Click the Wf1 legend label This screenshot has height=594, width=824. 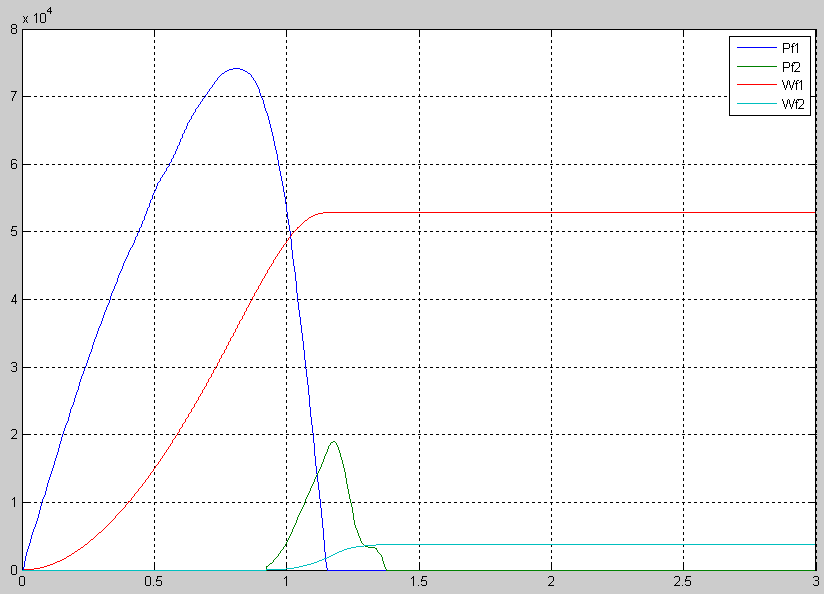(x=792, y=85)
